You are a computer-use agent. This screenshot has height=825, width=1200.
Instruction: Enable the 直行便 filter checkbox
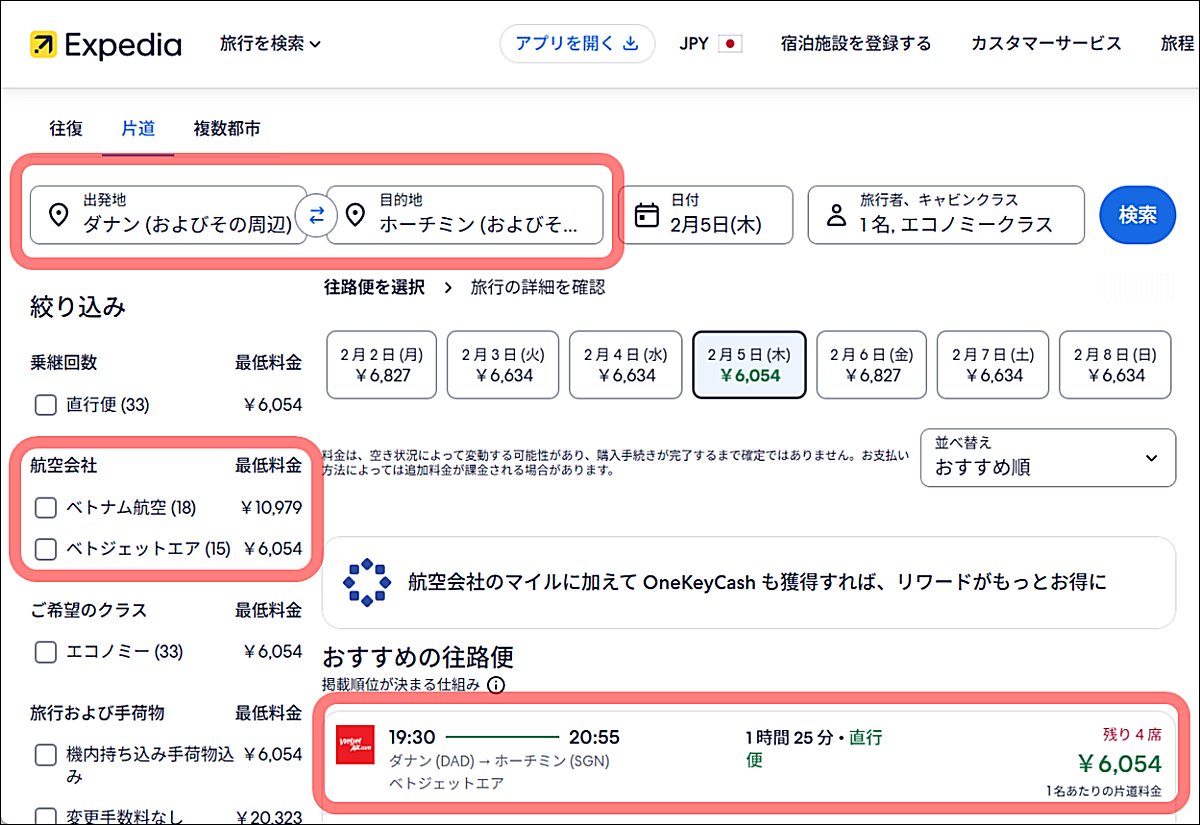pos(45,404)
